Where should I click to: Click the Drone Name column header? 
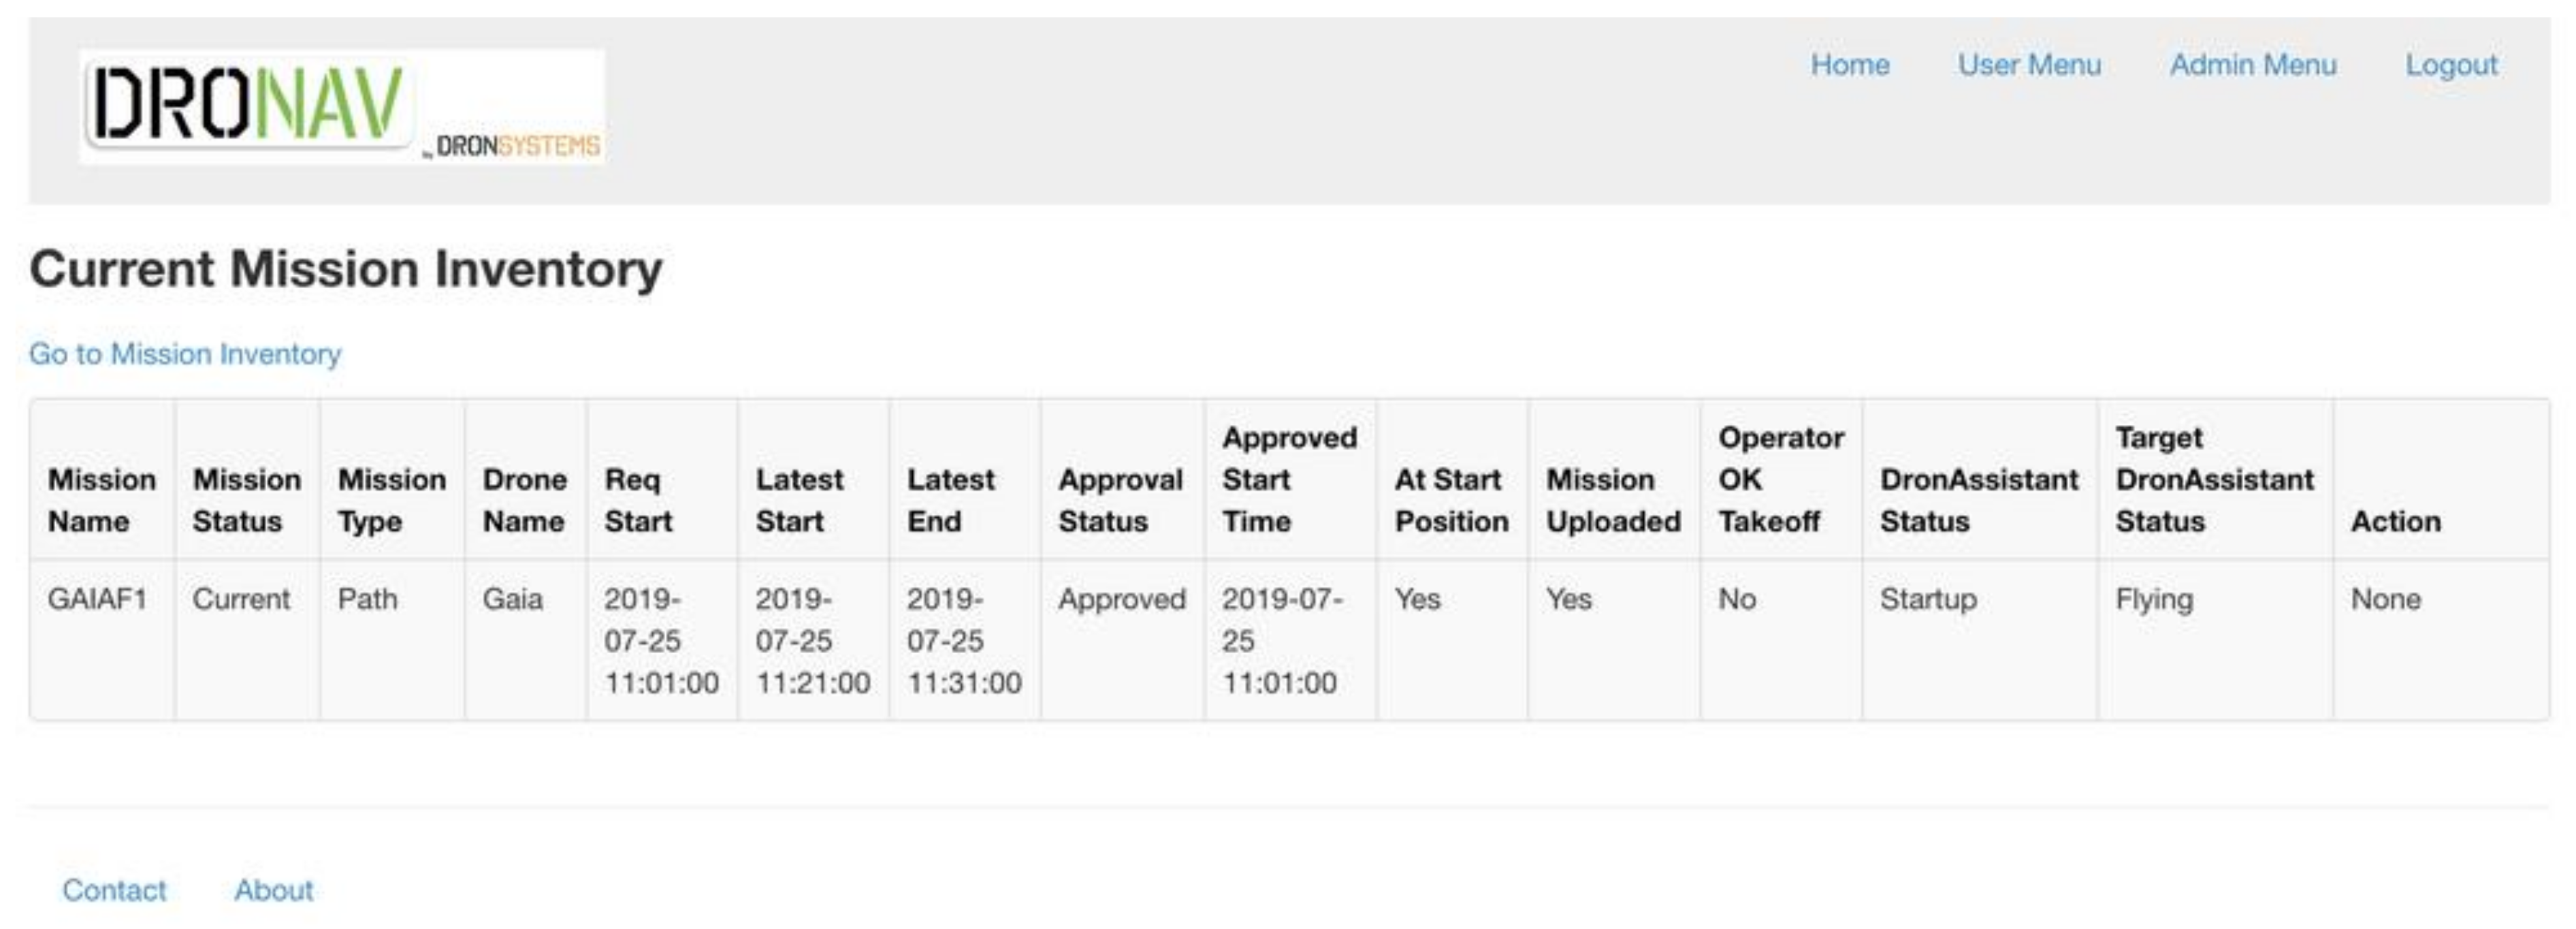point(524,500)
